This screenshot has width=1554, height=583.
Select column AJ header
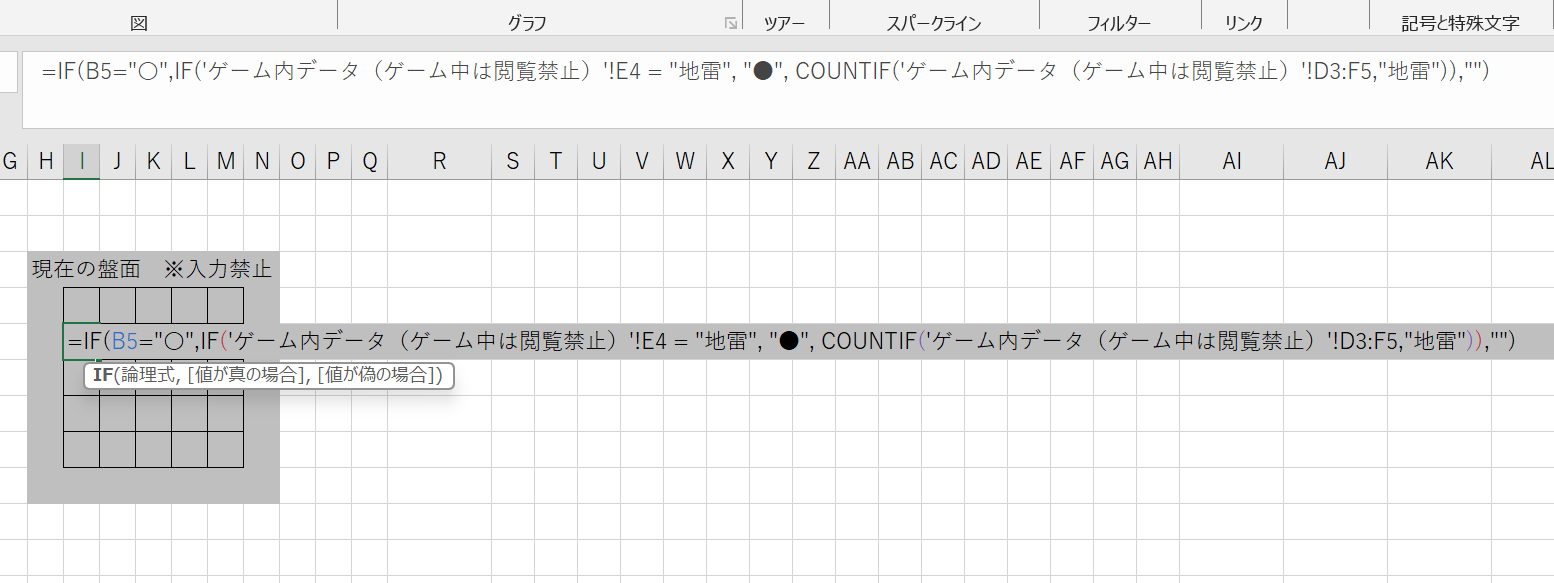click(1336, 161)
